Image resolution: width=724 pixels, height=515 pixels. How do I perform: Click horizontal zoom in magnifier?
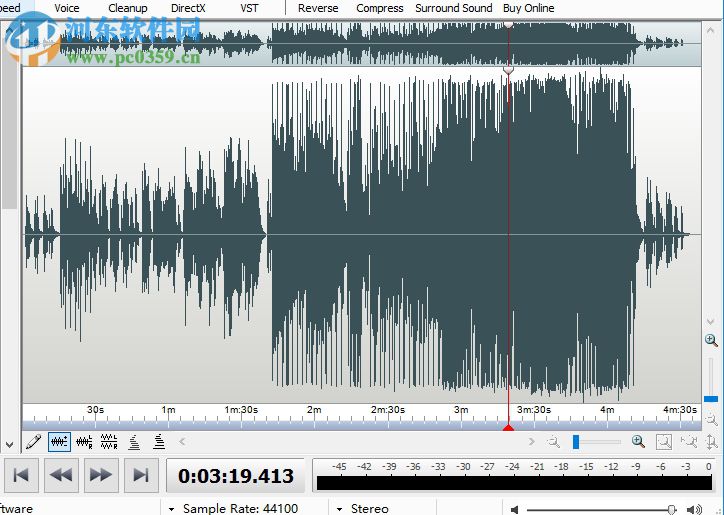(x=638, y=442)
